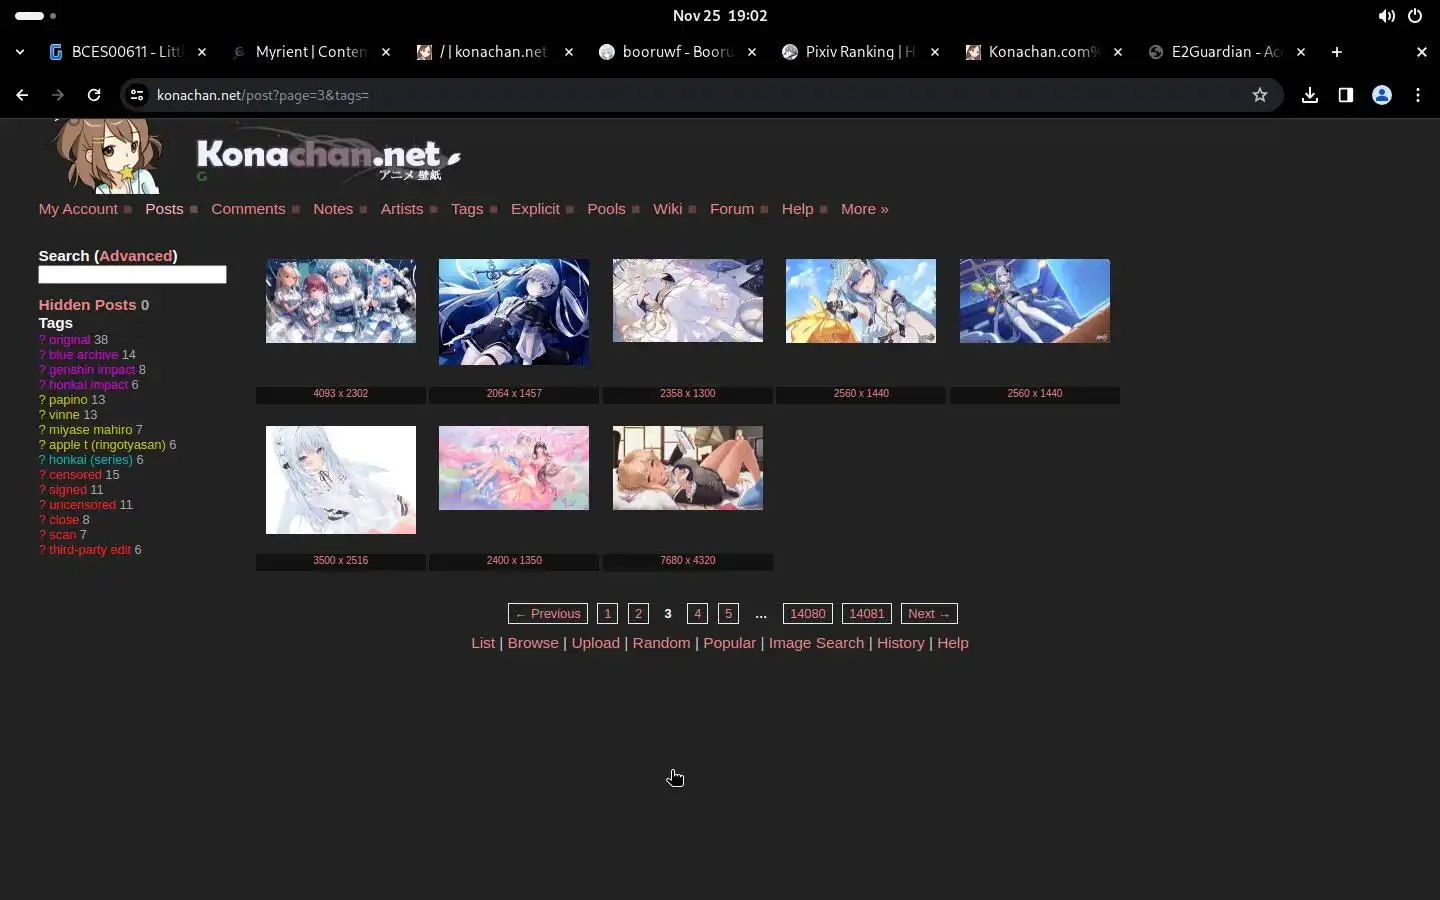Image resolution: width=1440 pixels, height=900 pixels.
Task: Select the miyase mahiro tag
Action: [91, 430]
